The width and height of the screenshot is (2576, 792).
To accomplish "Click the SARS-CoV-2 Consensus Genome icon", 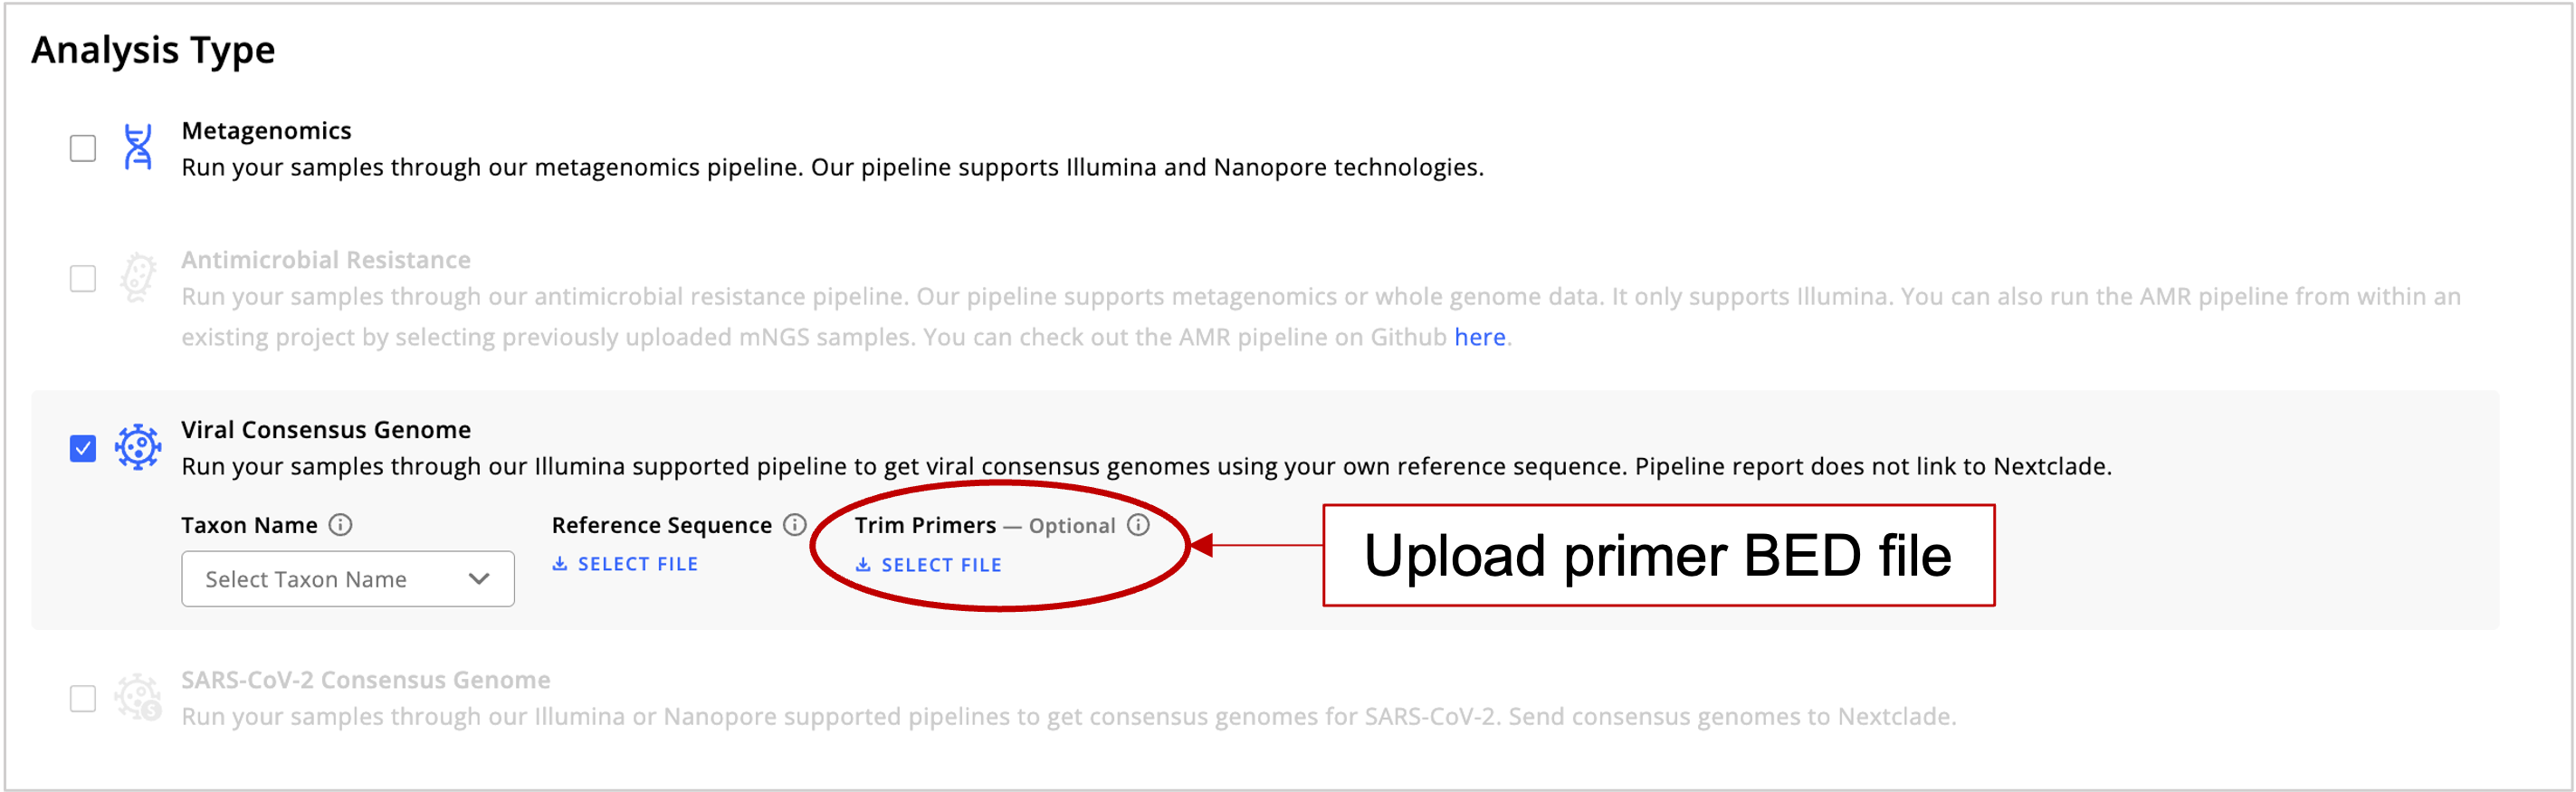I will coord(138,697).
